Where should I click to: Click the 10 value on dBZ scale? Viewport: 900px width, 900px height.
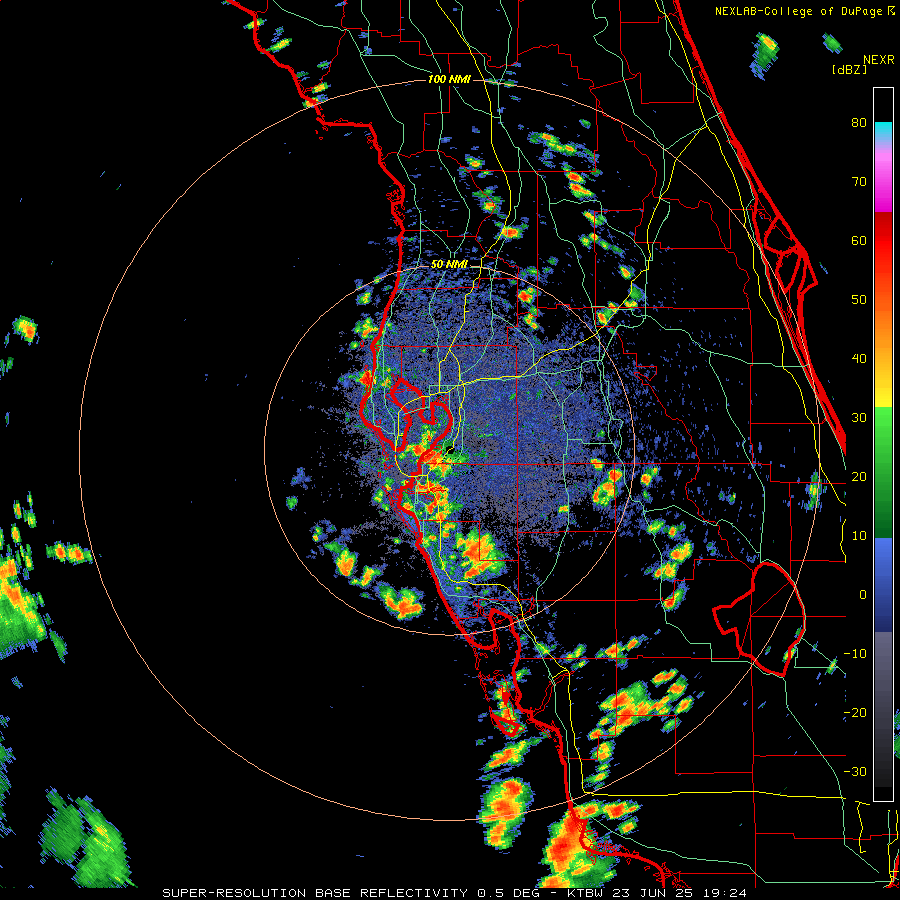click(x=859, y=536)
